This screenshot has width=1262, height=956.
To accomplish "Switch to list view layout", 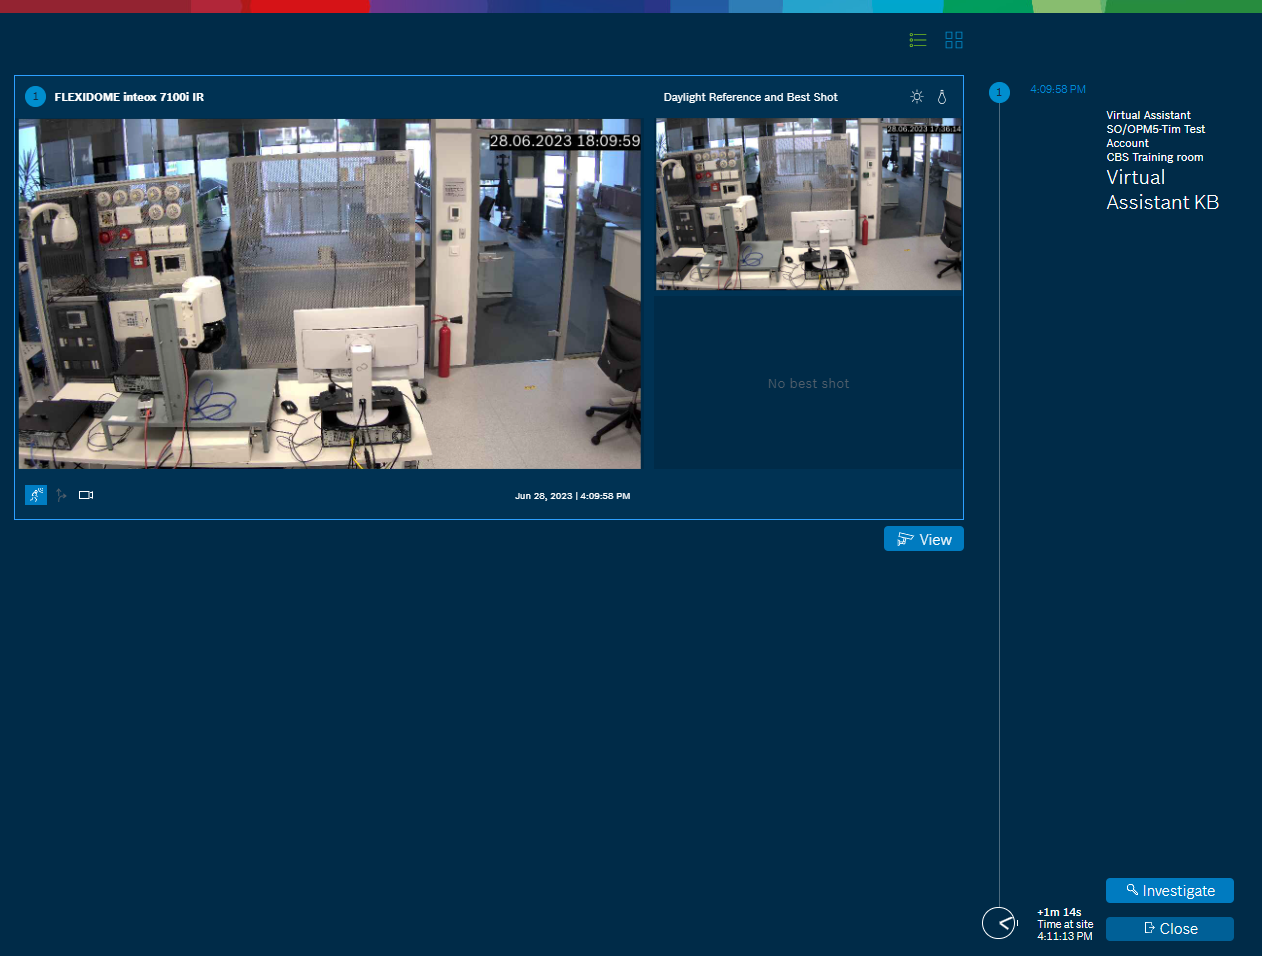I will 918,40.
